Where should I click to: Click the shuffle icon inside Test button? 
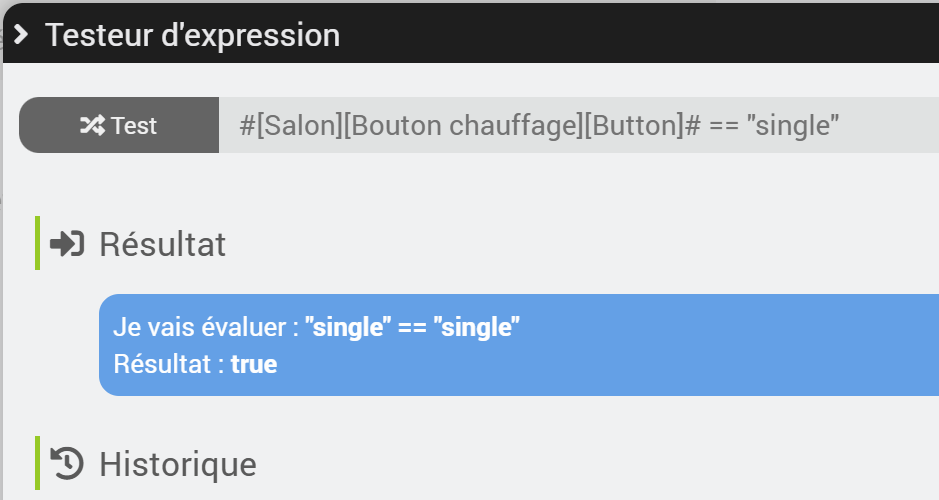(x=92, y=125)
